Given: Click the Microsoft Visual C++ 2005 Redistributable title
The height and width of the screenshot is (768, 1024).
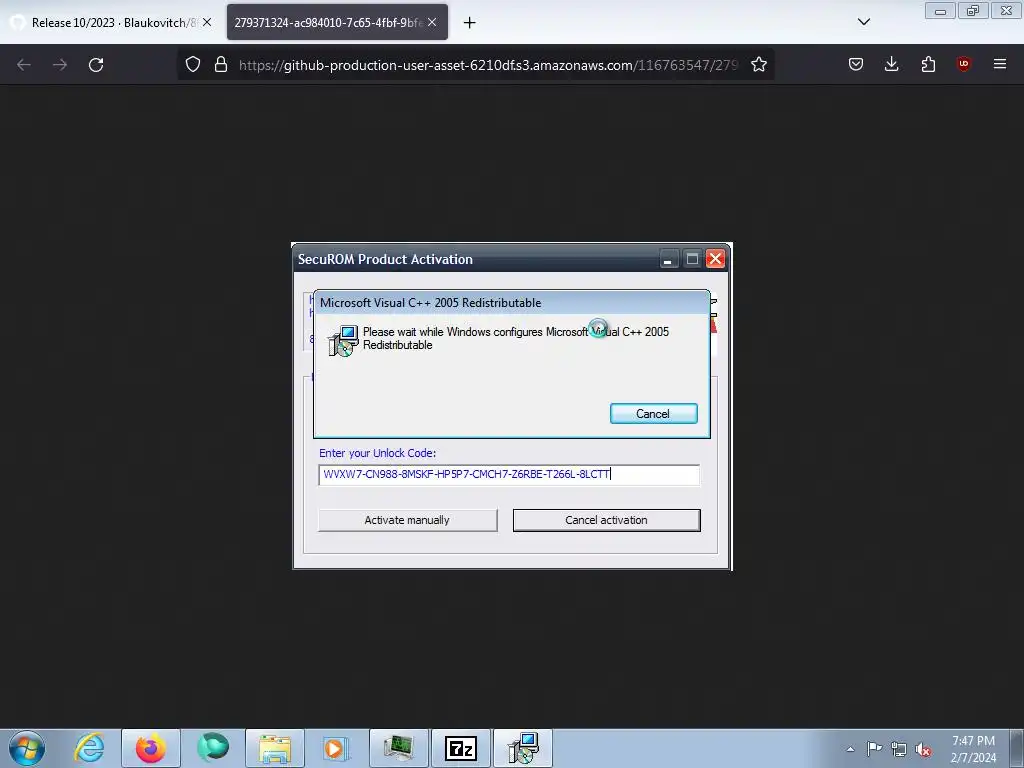Looking at the screenshot, I should pos(430,303).
